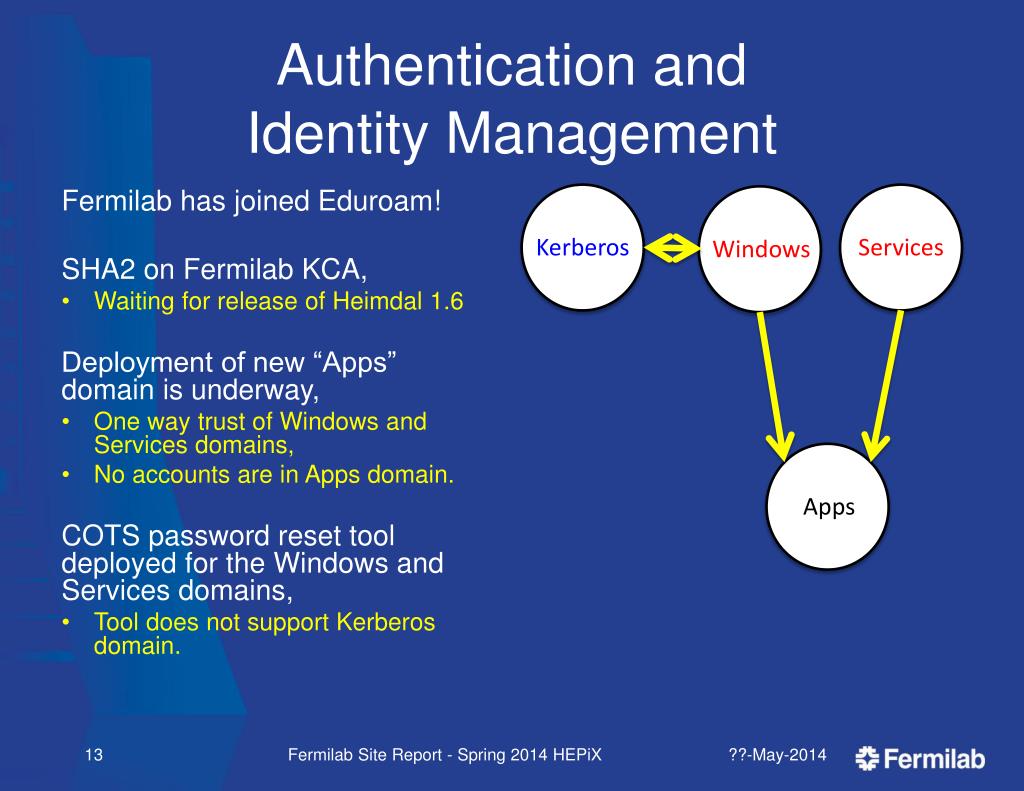Click text 'Fermilab has joined Eduroam!'

click(x=252, y=201)
